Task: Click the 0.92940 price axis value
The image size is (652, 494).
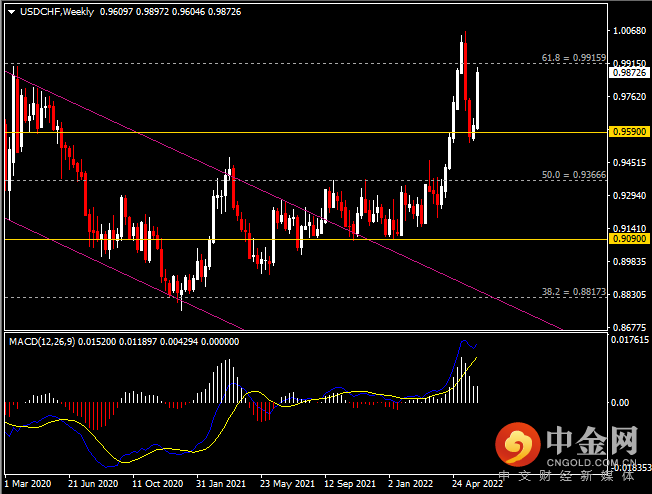Action: coord(630,195)
